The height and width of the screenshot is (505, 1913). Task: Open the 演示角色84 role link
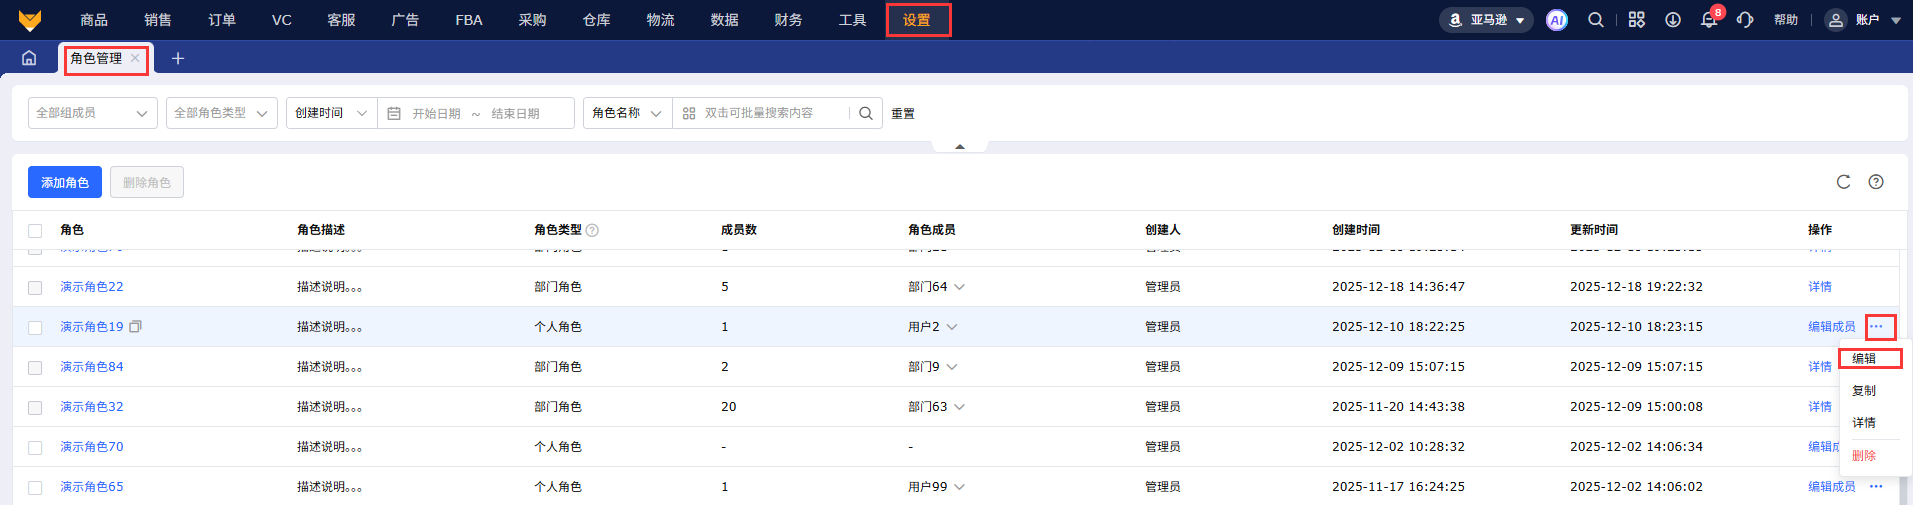(92, 367)
